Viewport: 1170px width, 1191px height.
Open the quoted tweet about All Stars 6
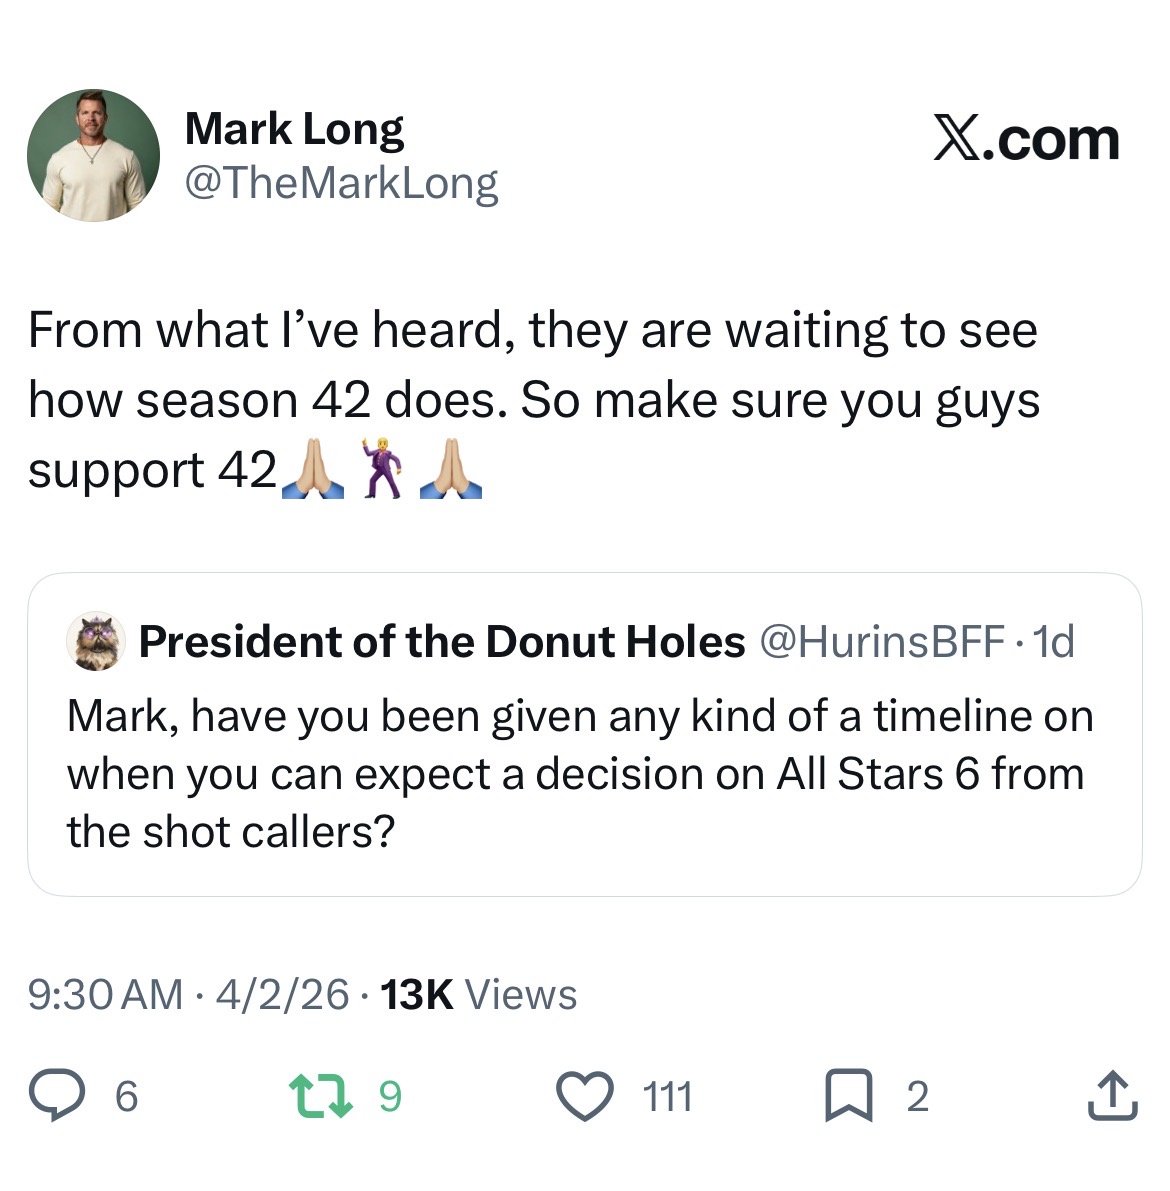[580, 775]
